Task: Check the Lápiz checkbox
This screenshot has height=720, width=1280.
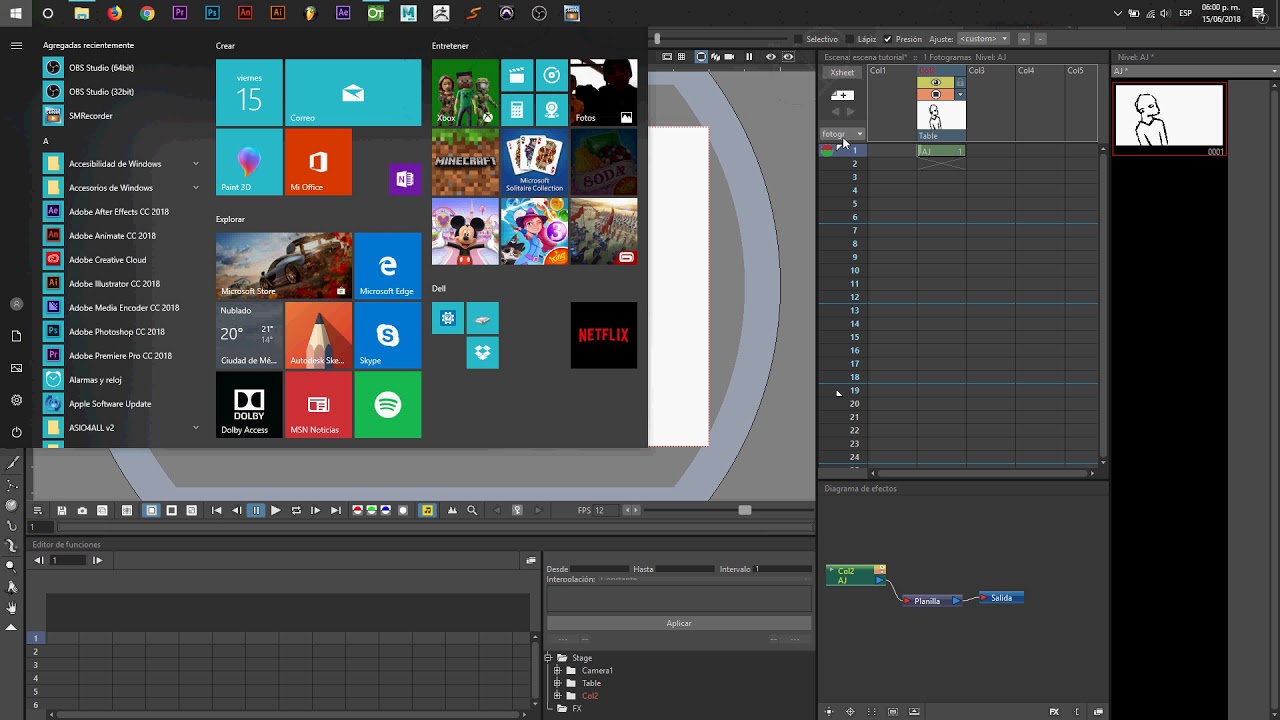Action: click(x=850, y=39)
